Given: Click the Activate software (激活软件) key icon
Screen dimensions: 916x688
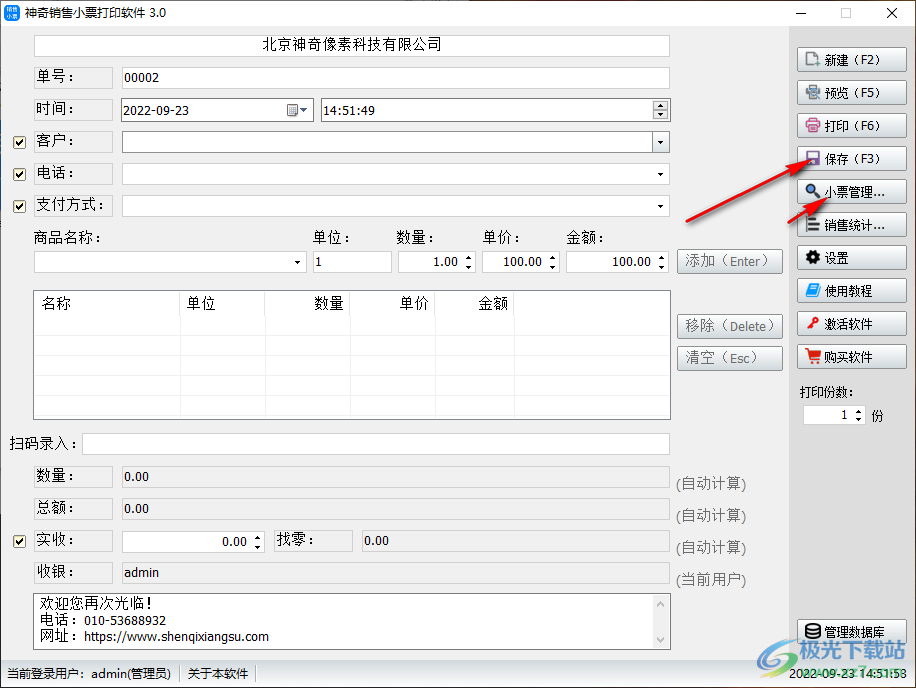Looking at the screenshot, I should 812,323.
